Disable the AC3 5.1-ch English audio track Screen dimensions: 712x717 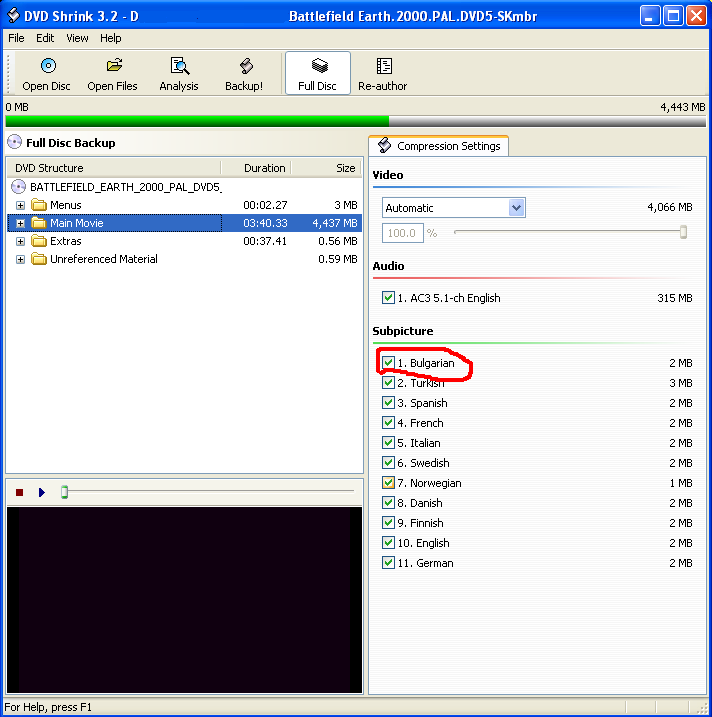click(x=388, y=298)
